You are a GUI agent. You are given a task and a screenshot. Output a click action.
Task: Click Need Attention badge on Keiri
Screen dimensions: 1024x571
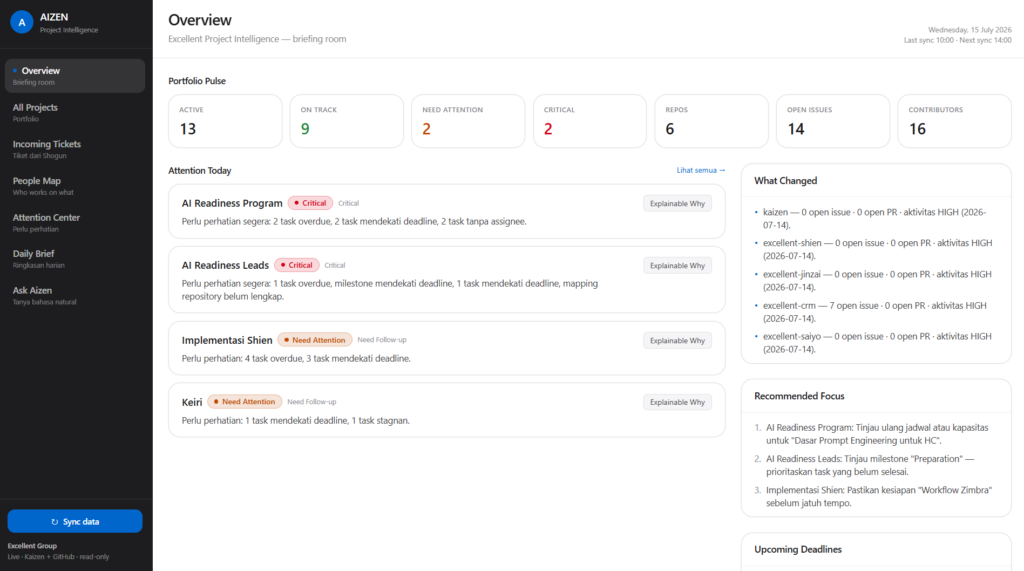coord(244,402)
